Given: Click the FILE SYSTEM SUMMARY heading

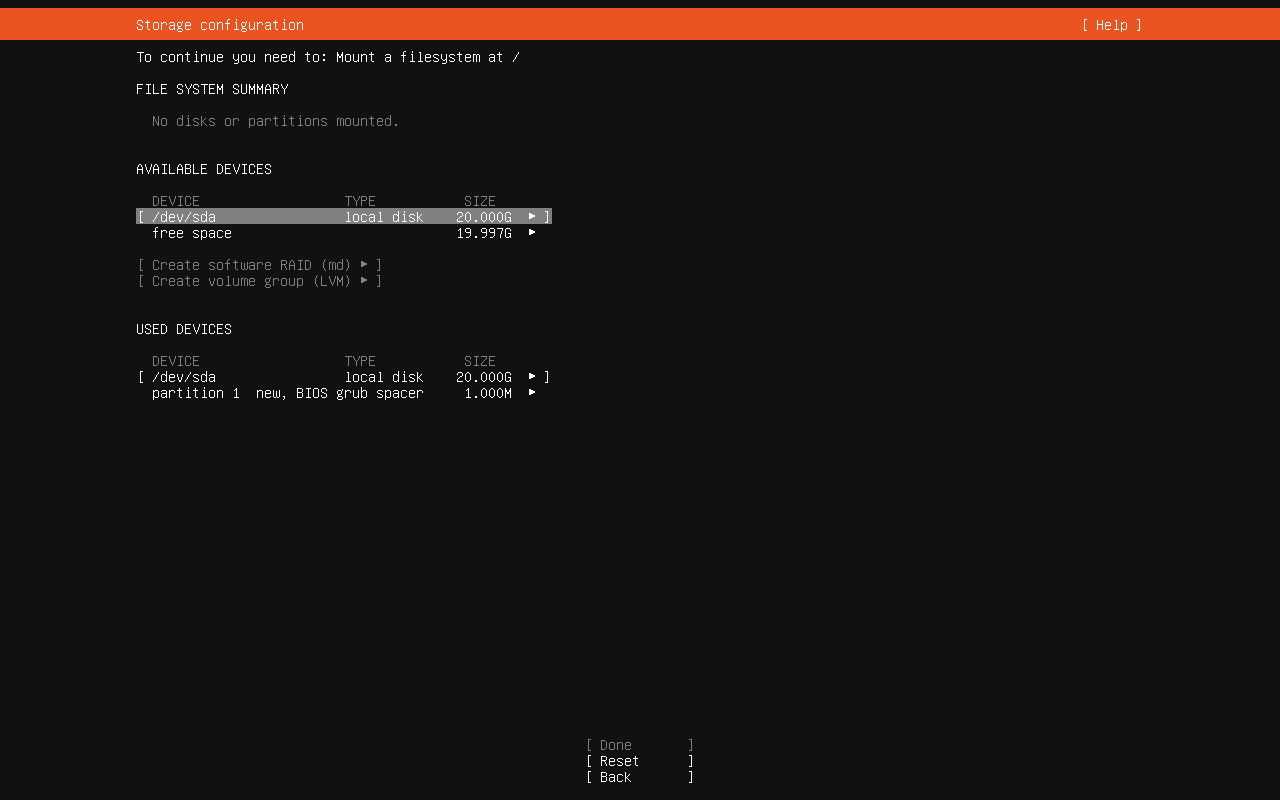Looking at the screenshot, I should (212, 89).
